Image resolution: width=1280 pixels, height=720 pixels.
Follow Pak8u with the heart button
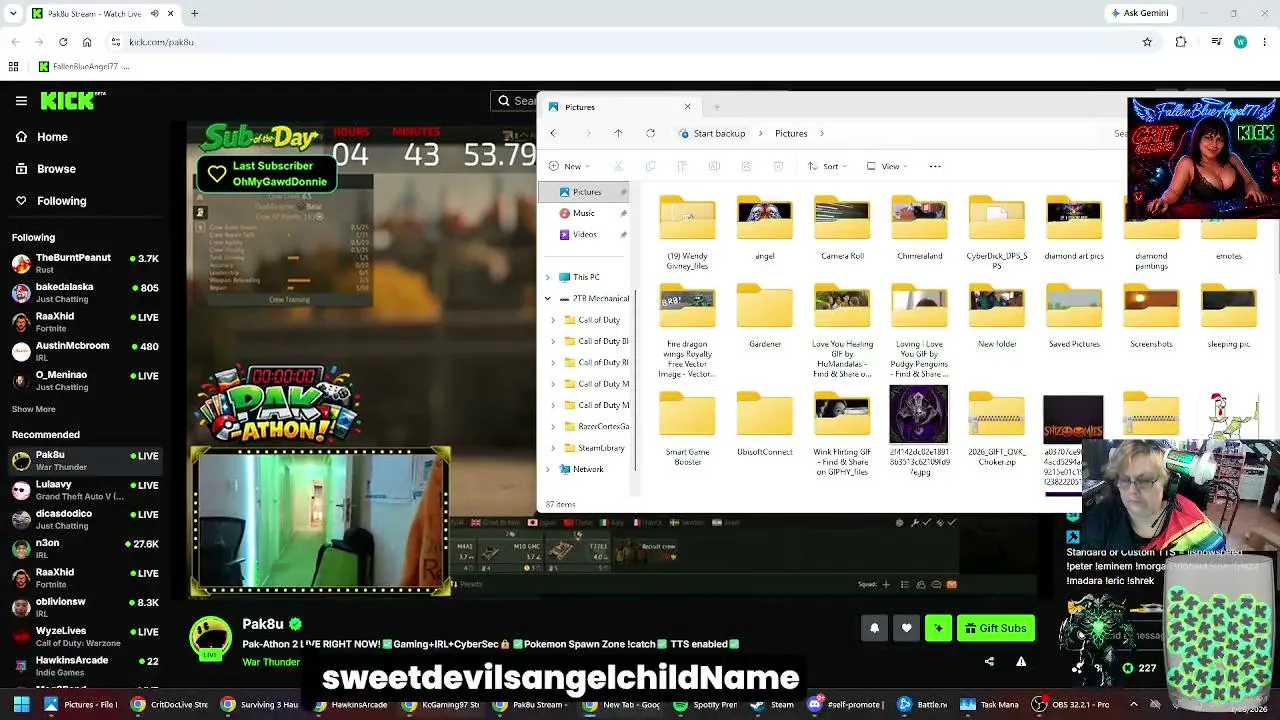click(x=906, y=628)
